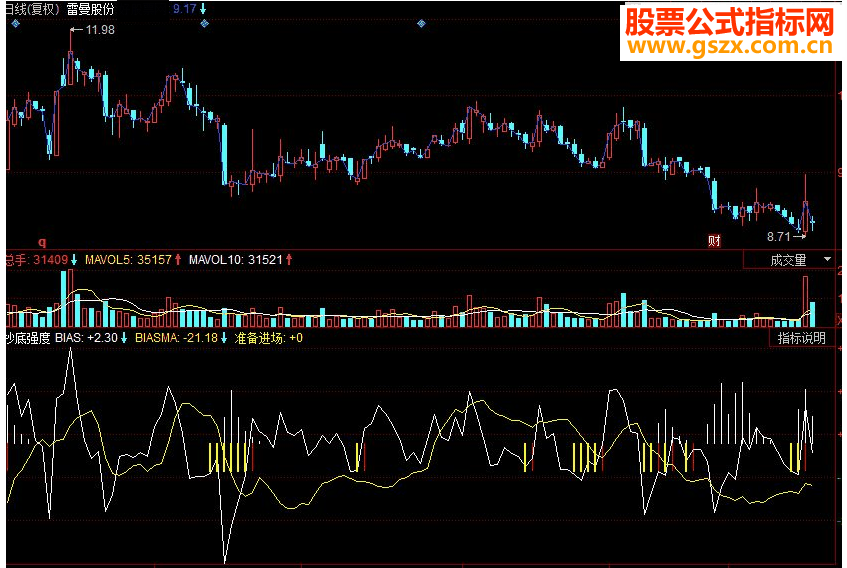Screen dimensions: 847x568
Task: Click the blue diamond marker beneath the 9.17 value
Action: (x=205, y=23)
